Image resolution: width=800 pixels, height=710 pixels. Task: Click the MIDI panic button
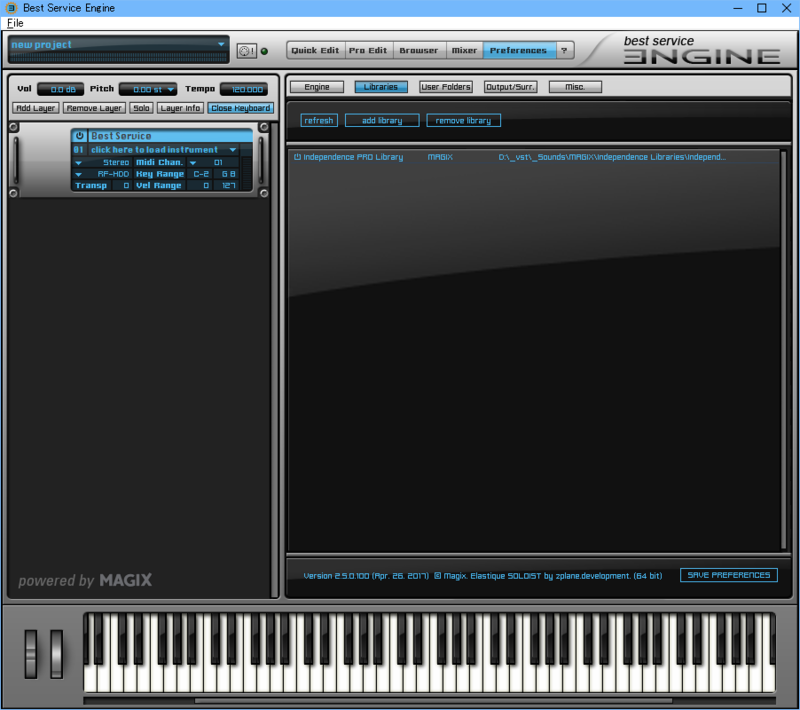(x=246, y=51)
